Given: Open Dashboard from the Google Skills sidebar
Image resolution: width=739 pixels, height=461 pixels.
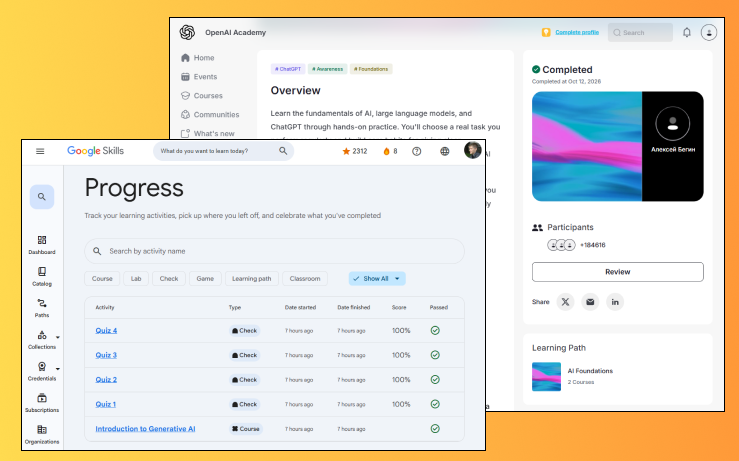Looking at the screenshot, I should 42,245.
